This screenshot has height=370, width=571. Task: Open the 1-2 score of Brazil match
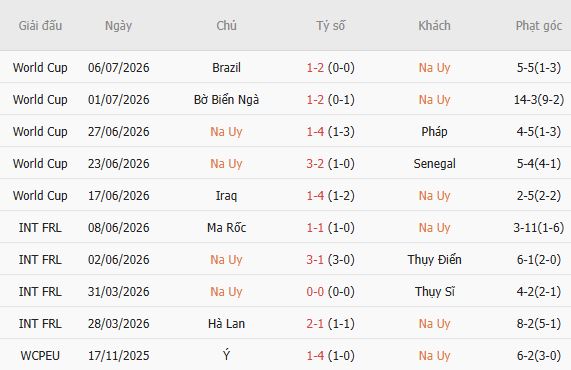click(315, 68)
